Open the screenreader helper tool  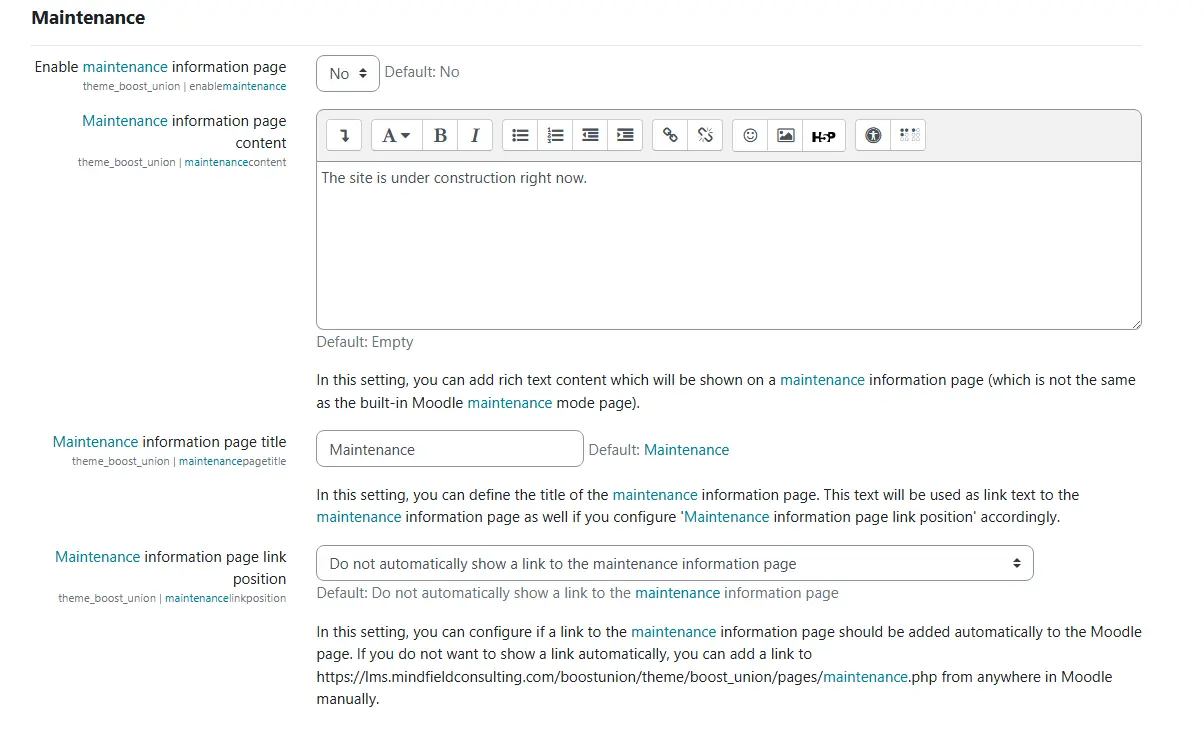tap(908, 135)
